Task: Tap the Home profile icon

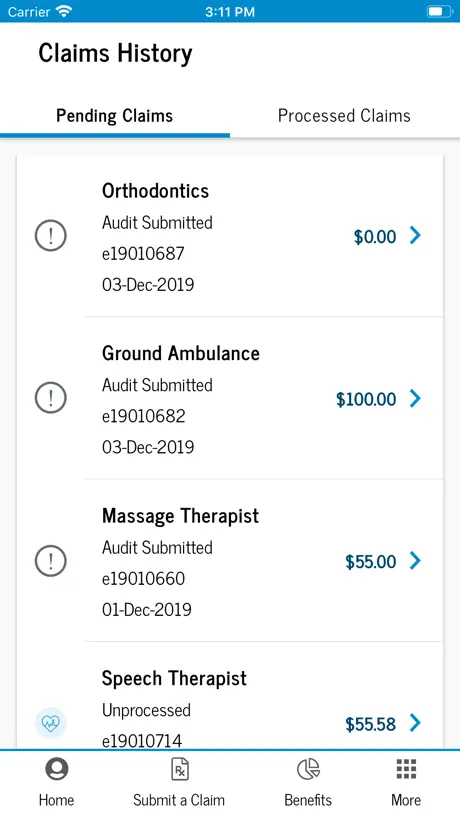Action: [x=56, y=769]
